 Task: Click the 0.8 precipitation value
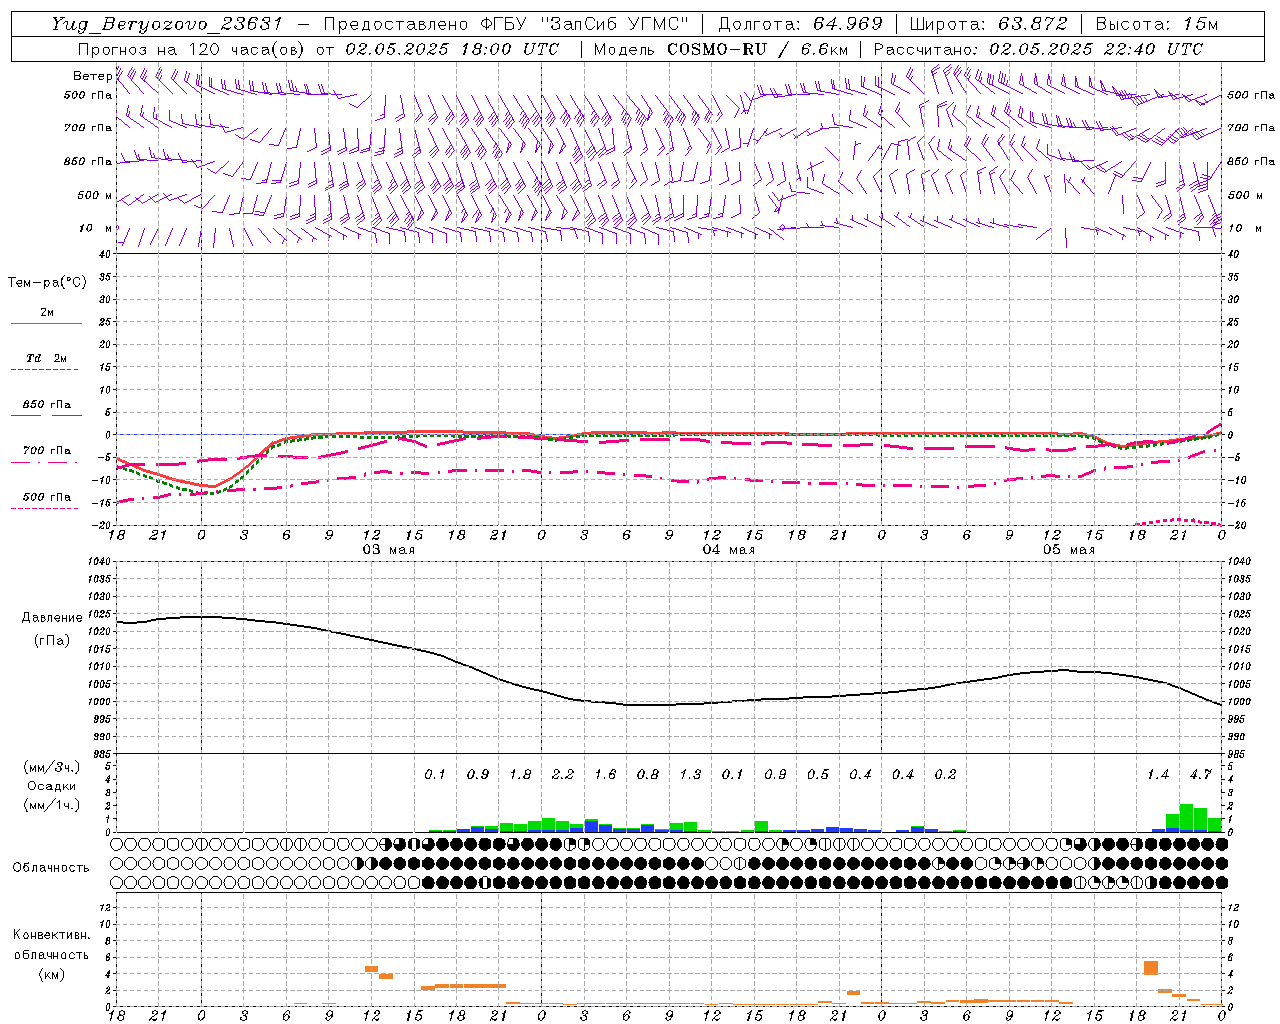648,775
